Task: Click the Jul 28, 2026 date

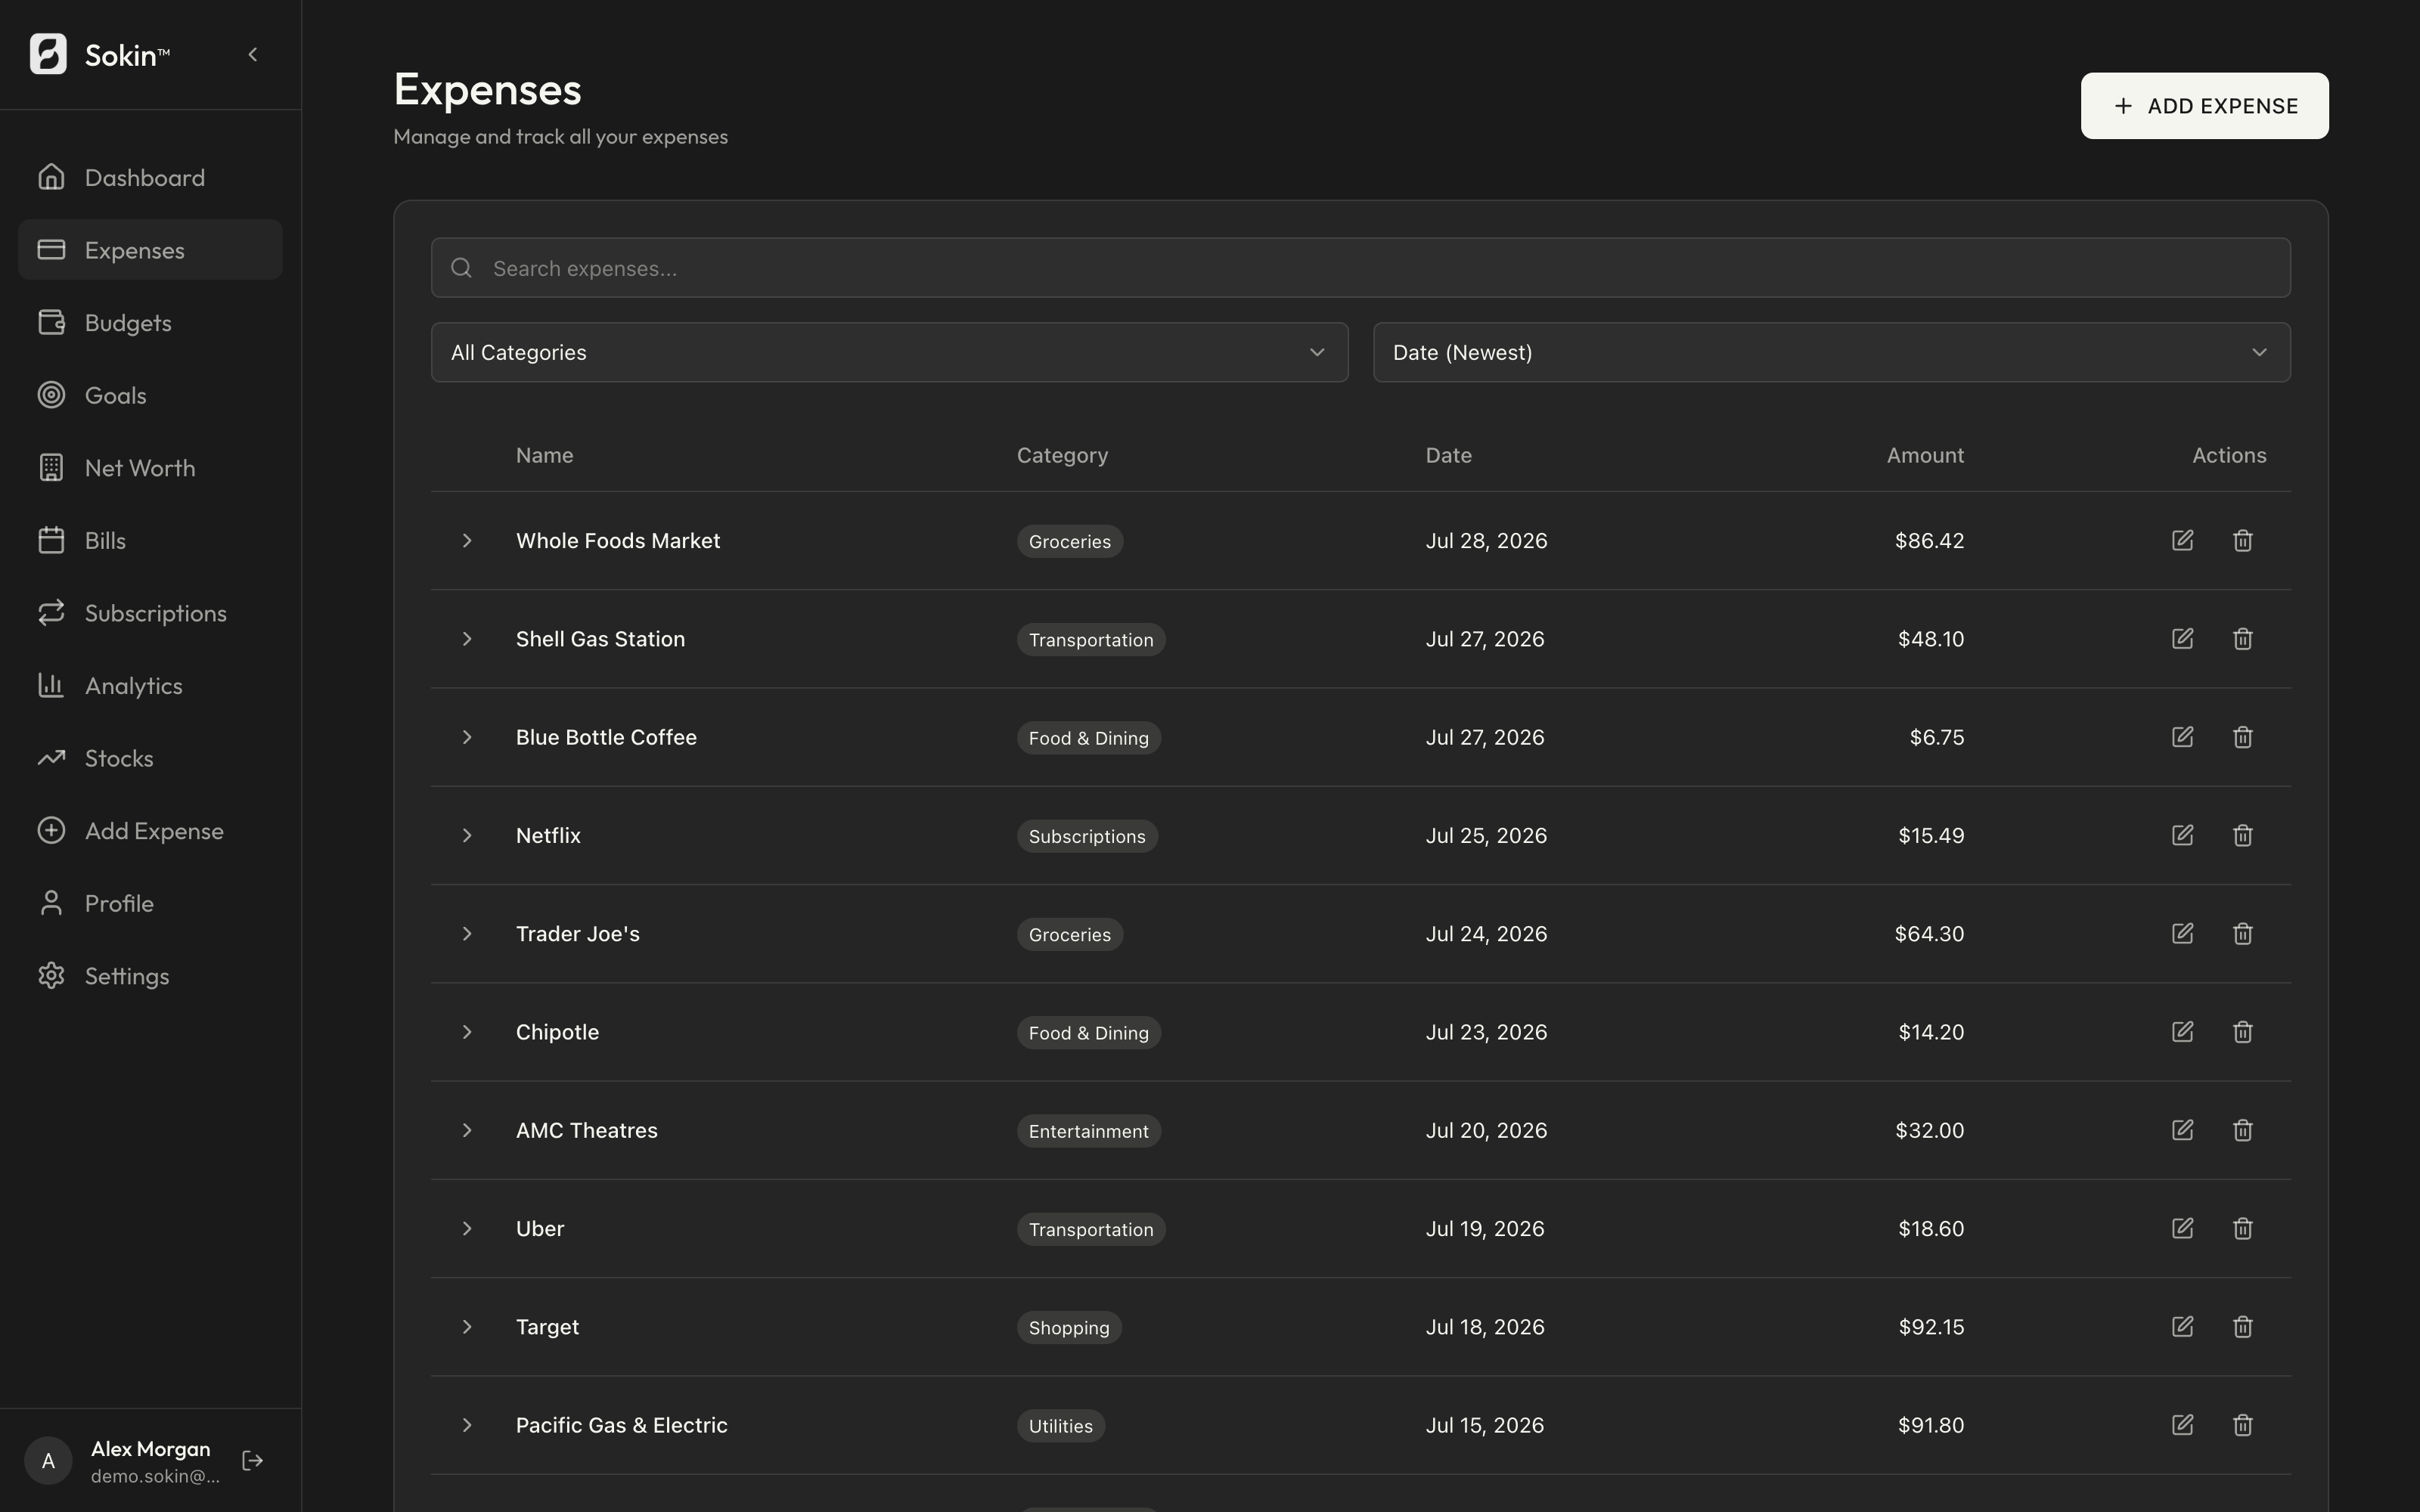Action: point(1486,541)
